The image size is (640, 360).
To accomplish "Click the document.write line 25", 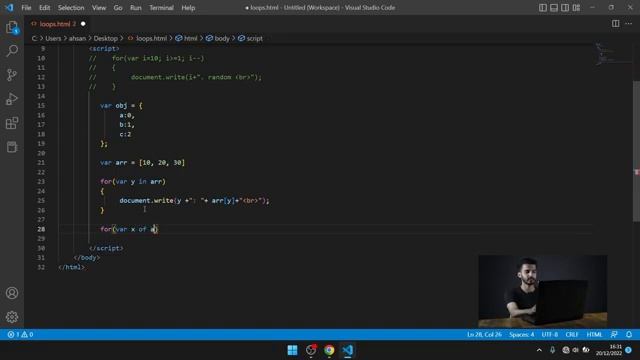I will coord(194,200).
